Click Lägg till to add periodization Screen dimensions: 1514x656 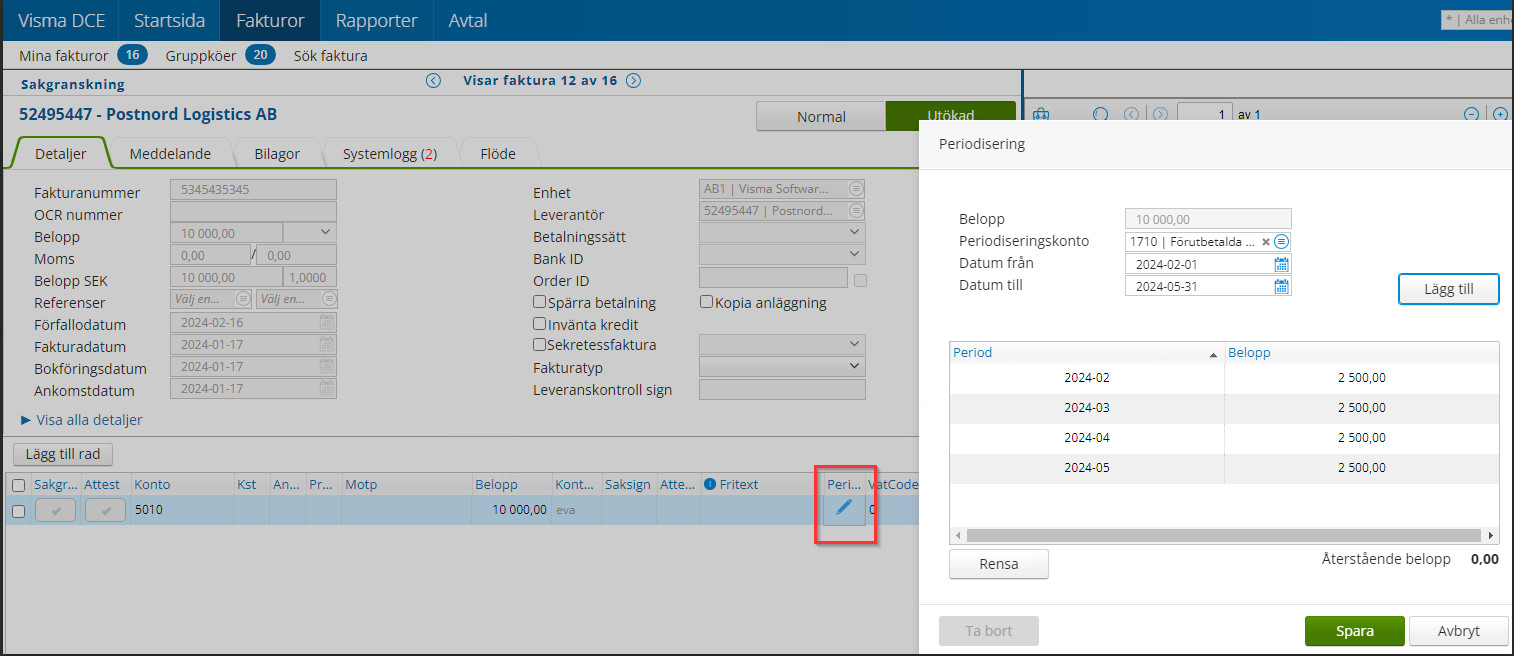tap(1448, 289)
